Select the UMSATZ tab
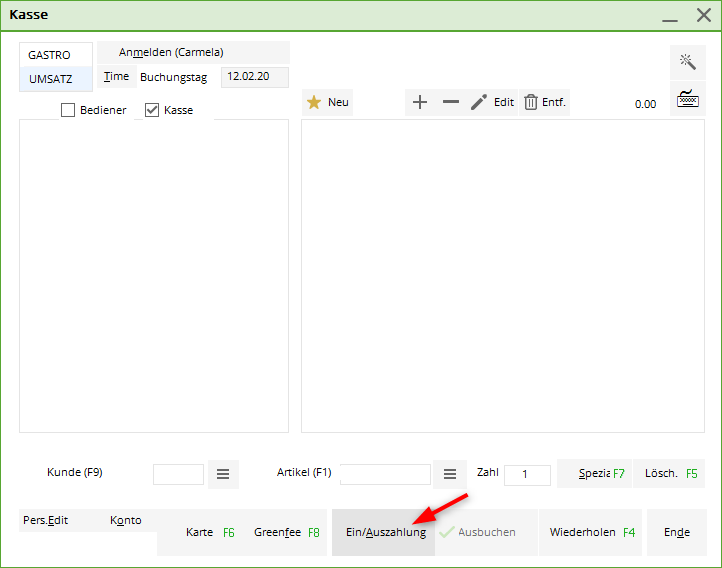Viewport: 722px width, 568px height. (x=51, y=79)
